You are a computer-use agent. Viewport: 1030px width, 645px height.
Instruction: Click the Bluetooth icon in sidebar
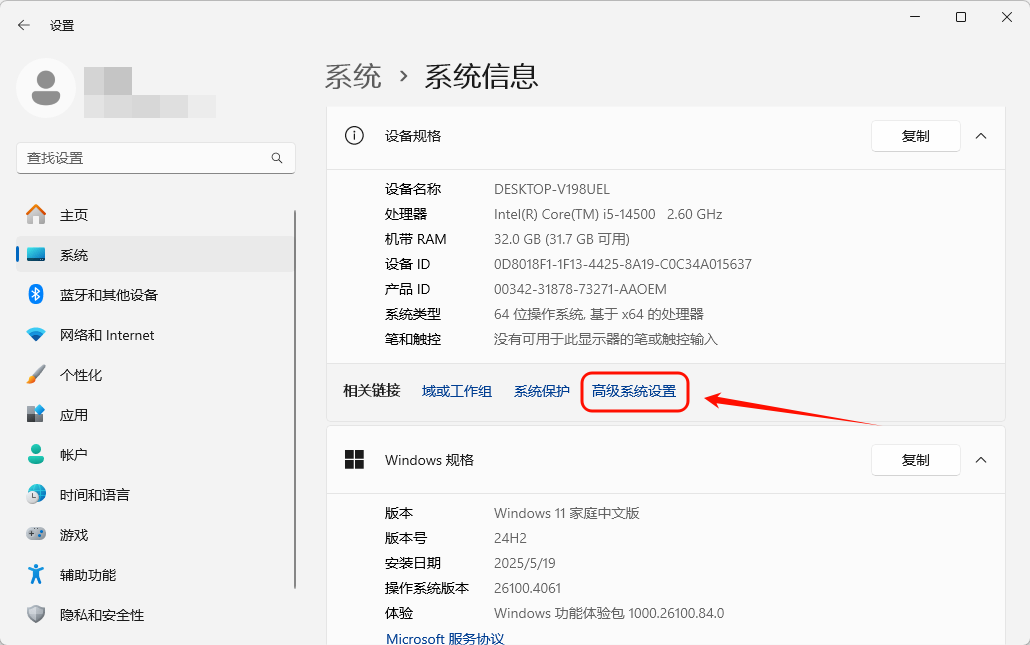point(36,294)
